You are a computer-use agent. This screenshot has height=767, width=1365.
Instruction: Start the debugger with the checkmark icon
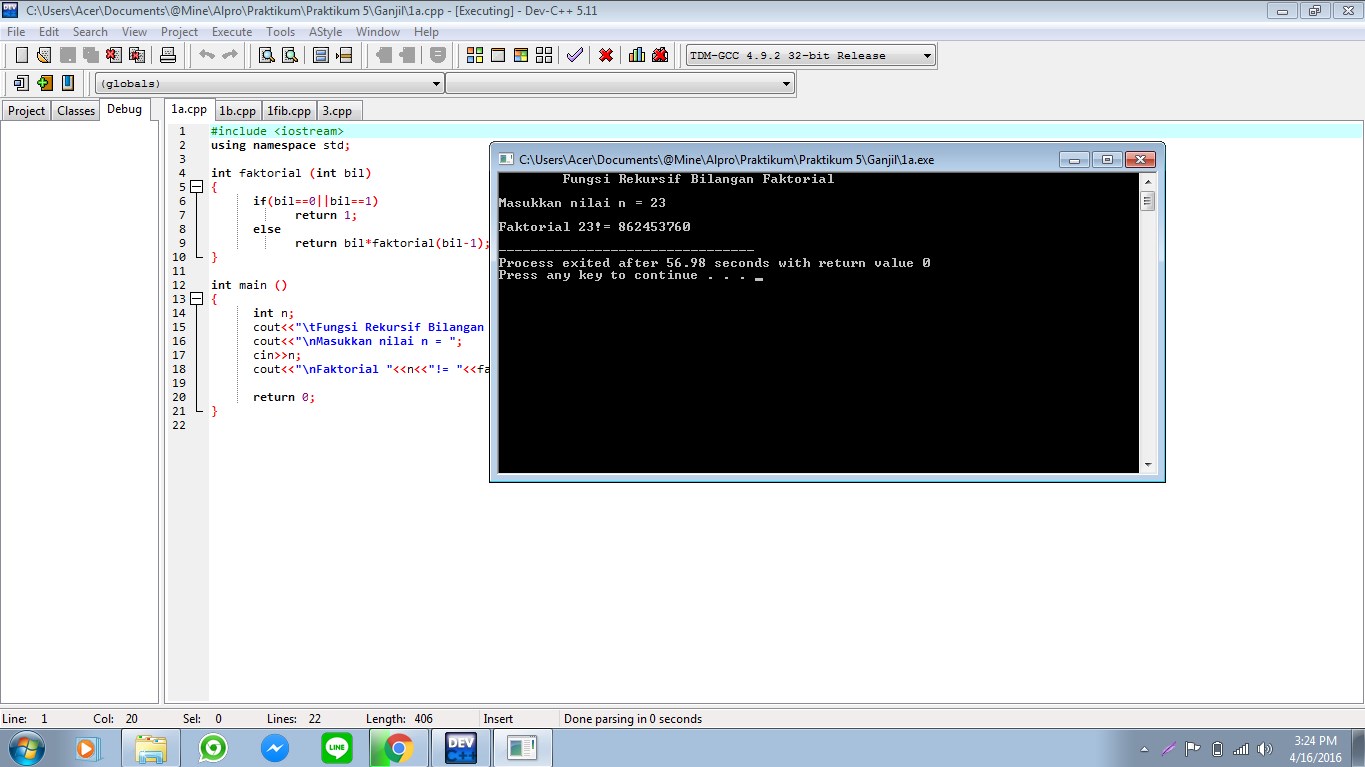pos(574,55)
